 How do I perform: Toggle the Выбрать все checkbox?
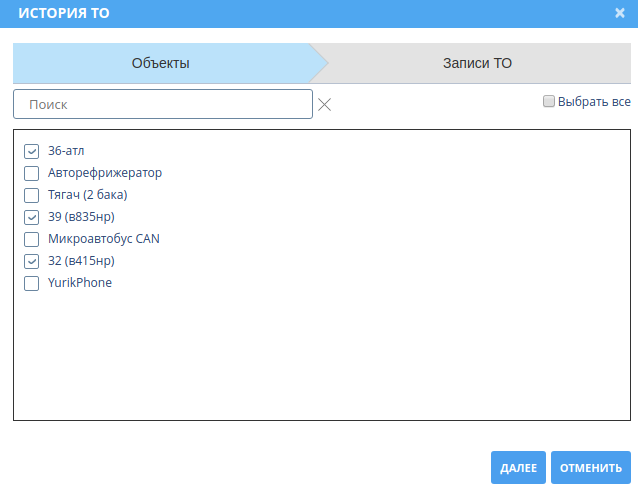(x=548, y=101)
